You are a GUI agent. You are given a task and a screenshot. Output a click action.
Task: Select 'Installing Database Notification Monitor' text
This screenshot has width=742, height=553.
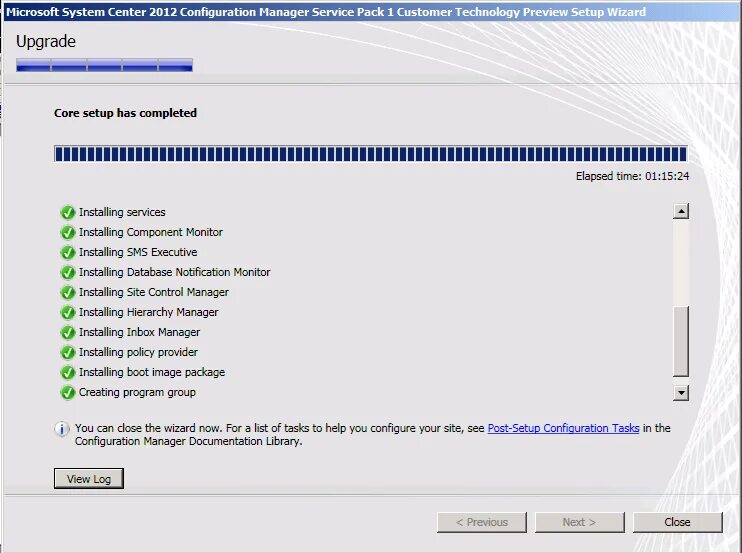[x=175, y=272]
